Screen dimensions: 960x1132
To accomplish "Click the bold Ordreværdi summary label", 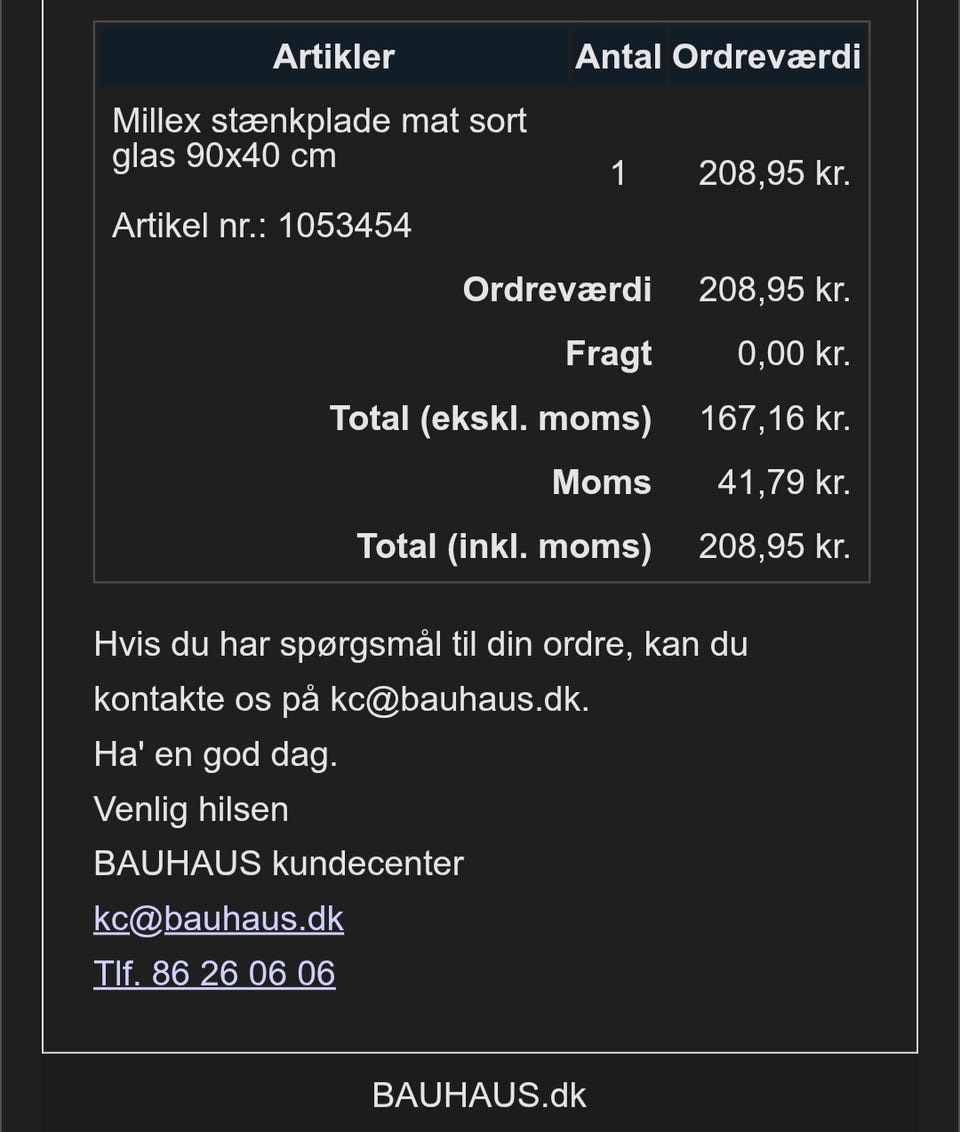I will point(557,290).
